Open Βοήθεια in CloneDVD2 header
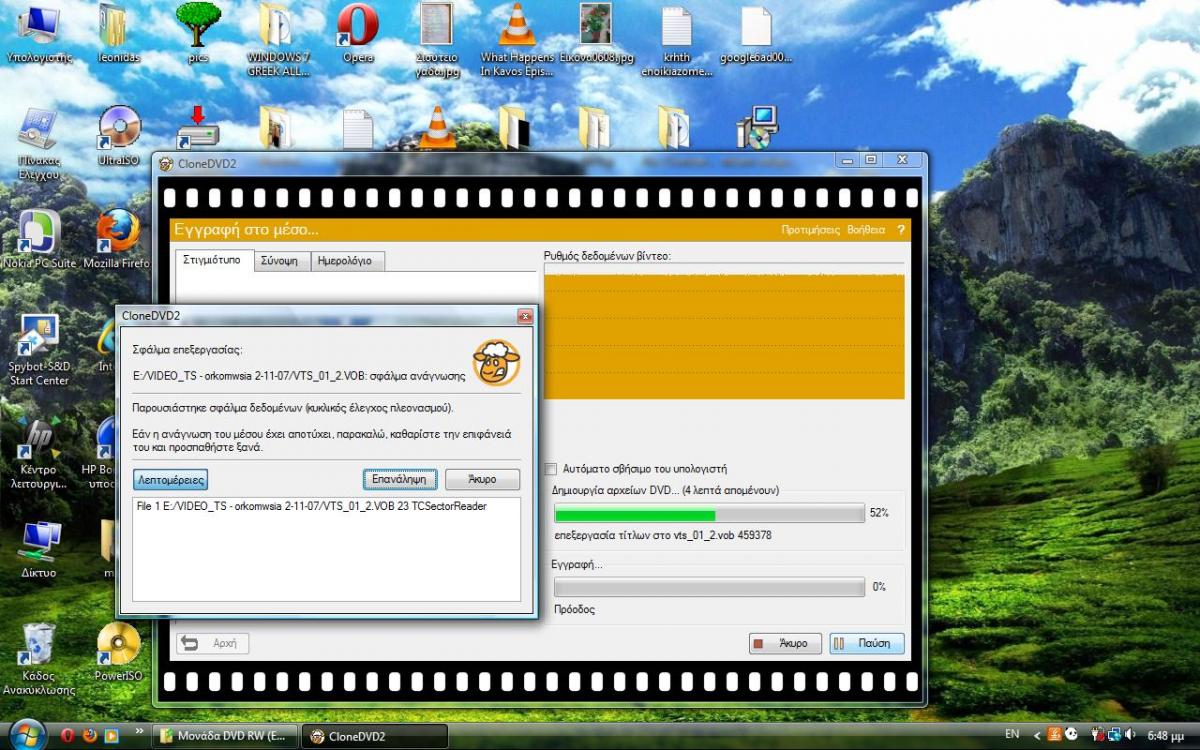Image resolution: width=1200 pixels, height=750 pixels. click(x=866, y=230)
